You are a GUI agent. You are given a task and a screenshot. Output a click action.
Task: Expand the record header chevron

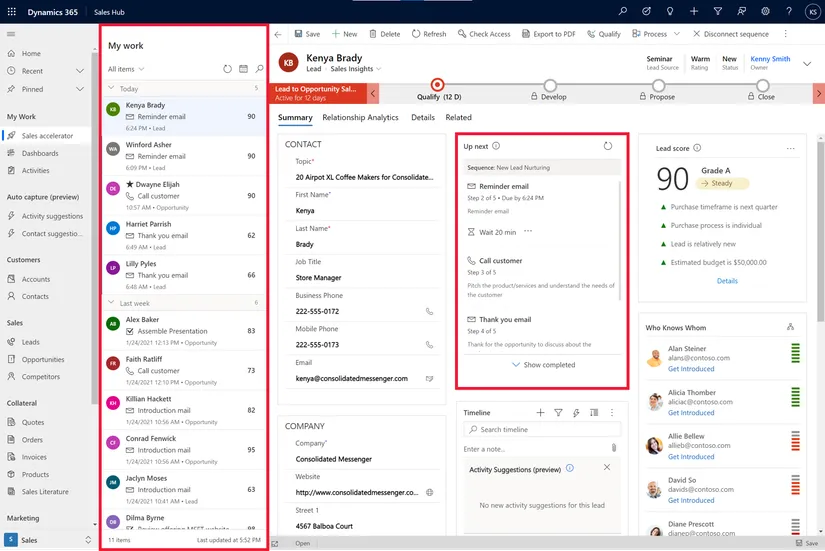[x=807, y=64]
